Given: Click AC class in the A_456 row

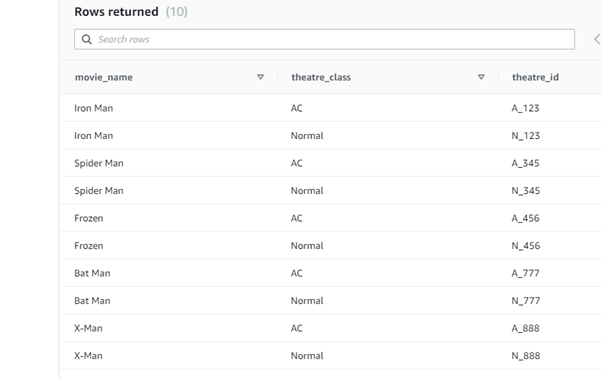Looking at the screenshot, I should (297, 218).
